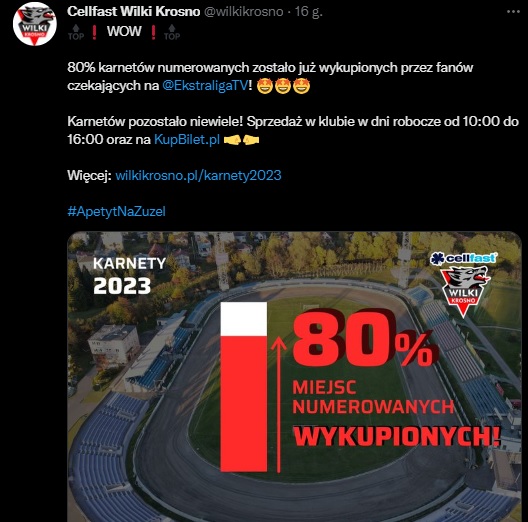528x522 pixels.
Task: Click the Cellfast logo in the image
Action: [463, 258]
